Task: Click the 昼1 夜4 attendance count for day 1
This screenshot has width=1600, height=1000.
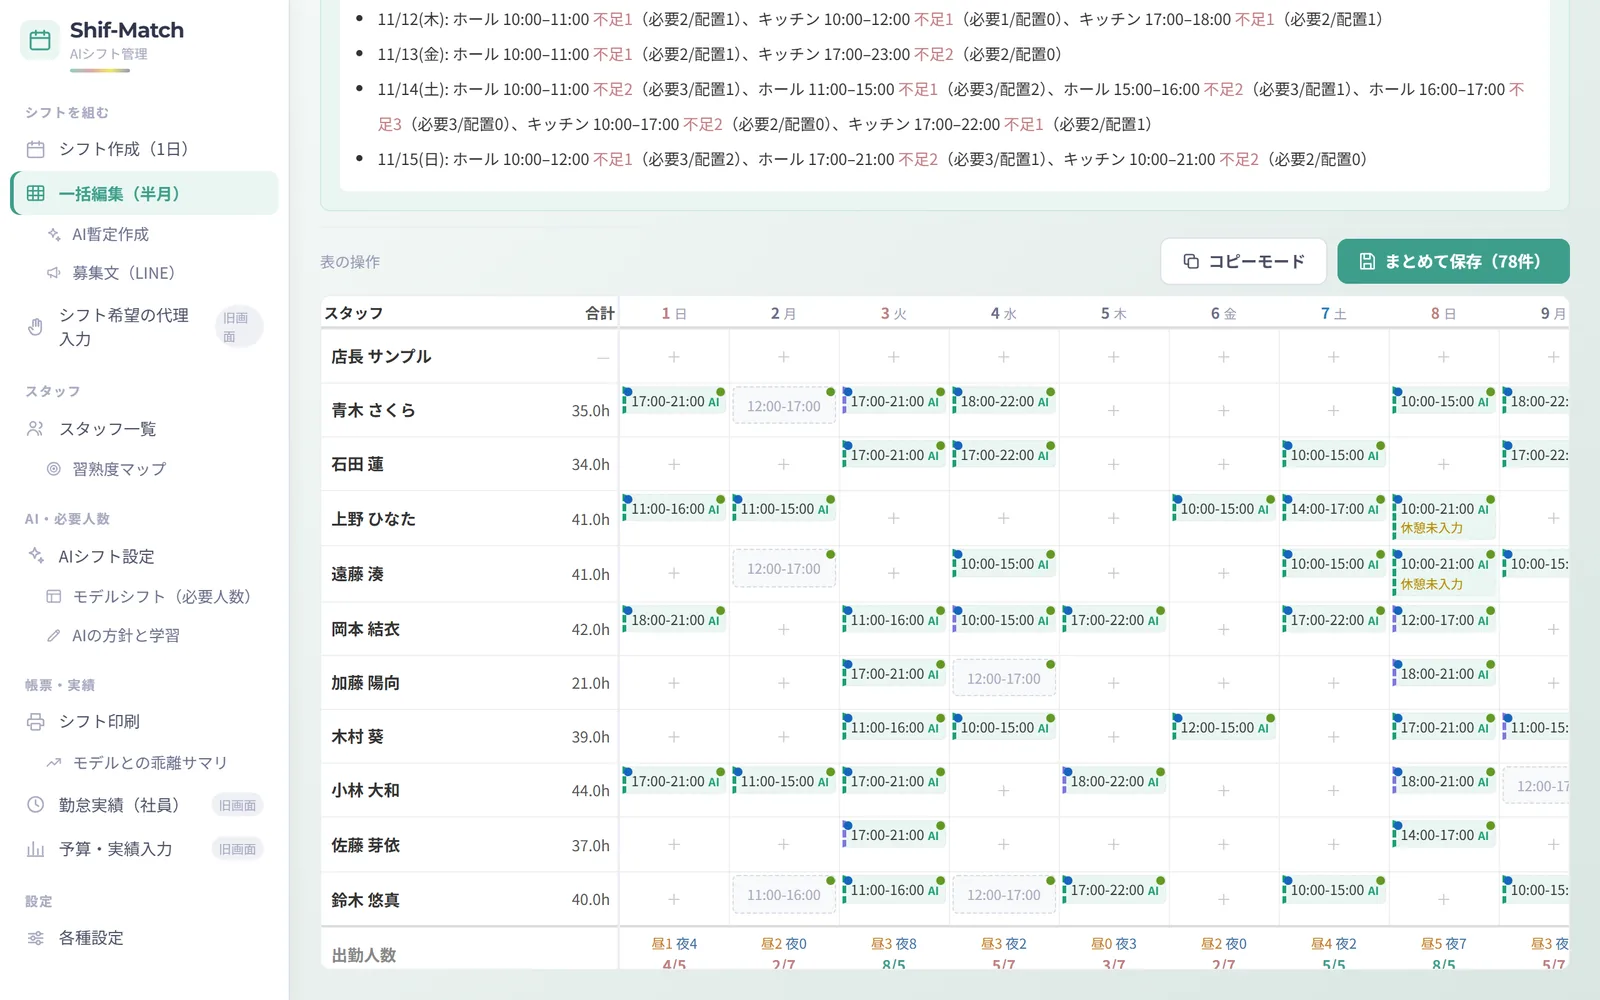Action: (x=674, y=944)
